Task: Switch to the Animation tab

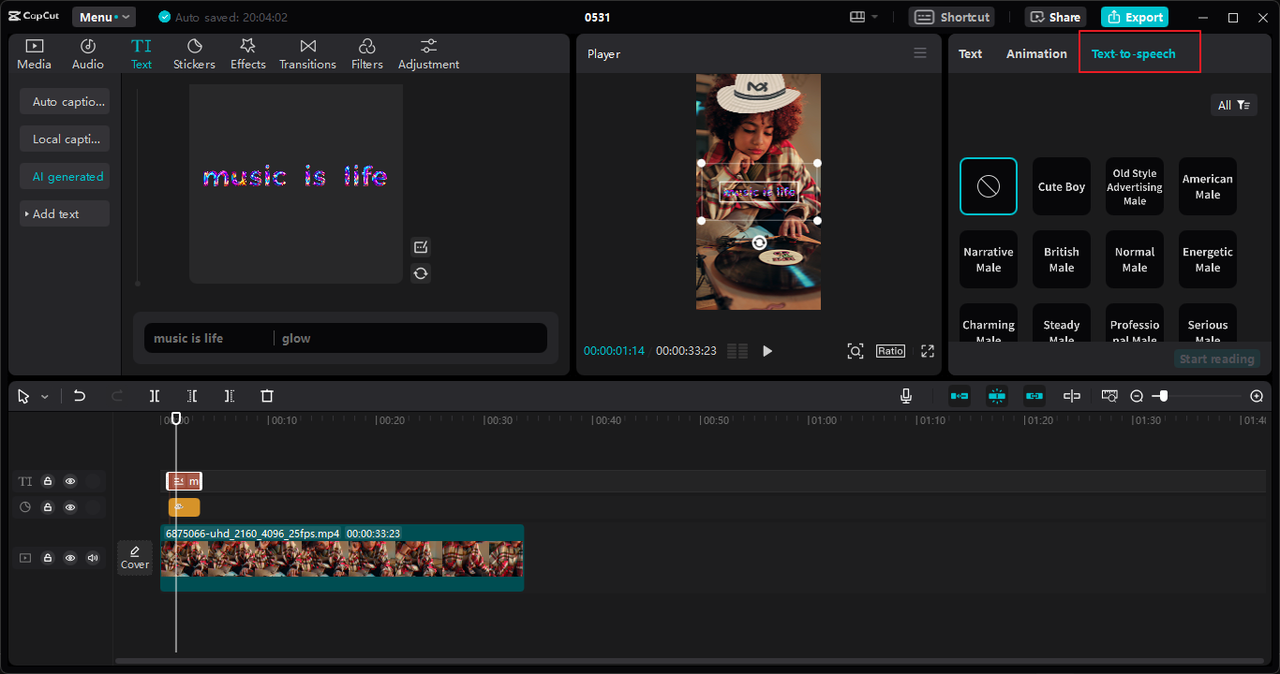Action: (1036, 54)
